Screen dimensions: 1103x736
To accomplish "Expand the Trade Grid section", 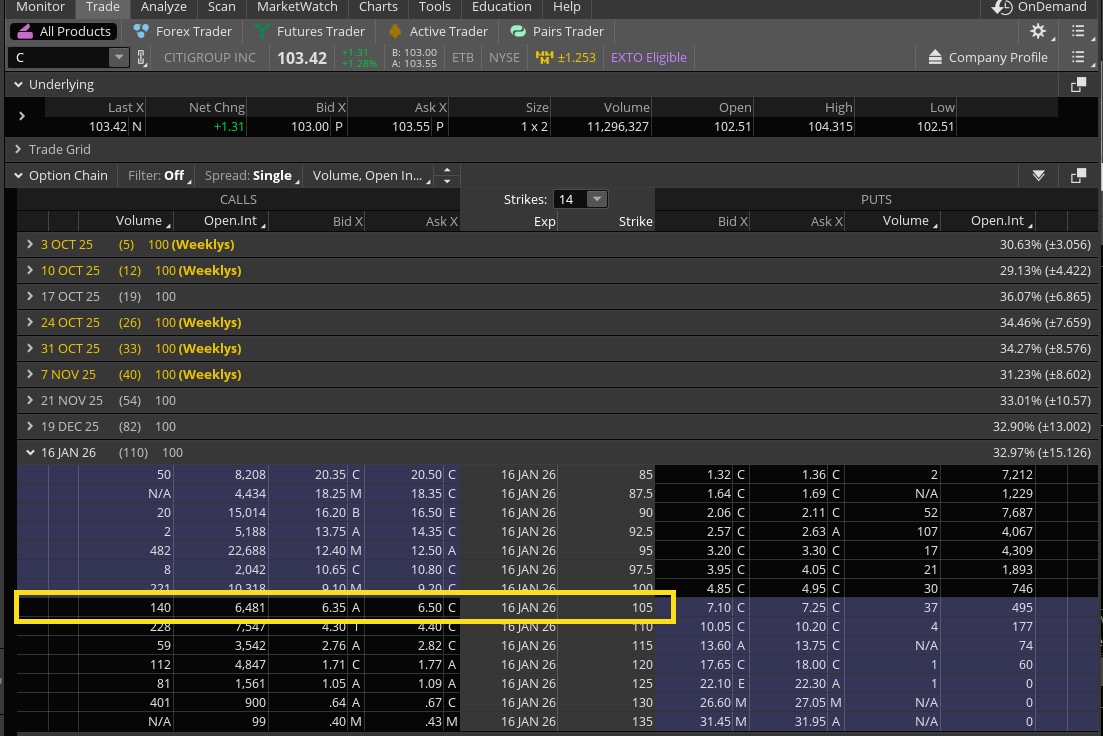I will (19, 149).
